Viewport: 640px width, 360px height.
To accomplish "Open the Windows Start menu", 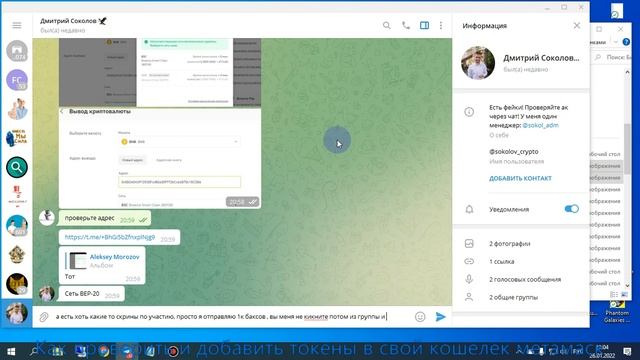I will click(11, 351).
